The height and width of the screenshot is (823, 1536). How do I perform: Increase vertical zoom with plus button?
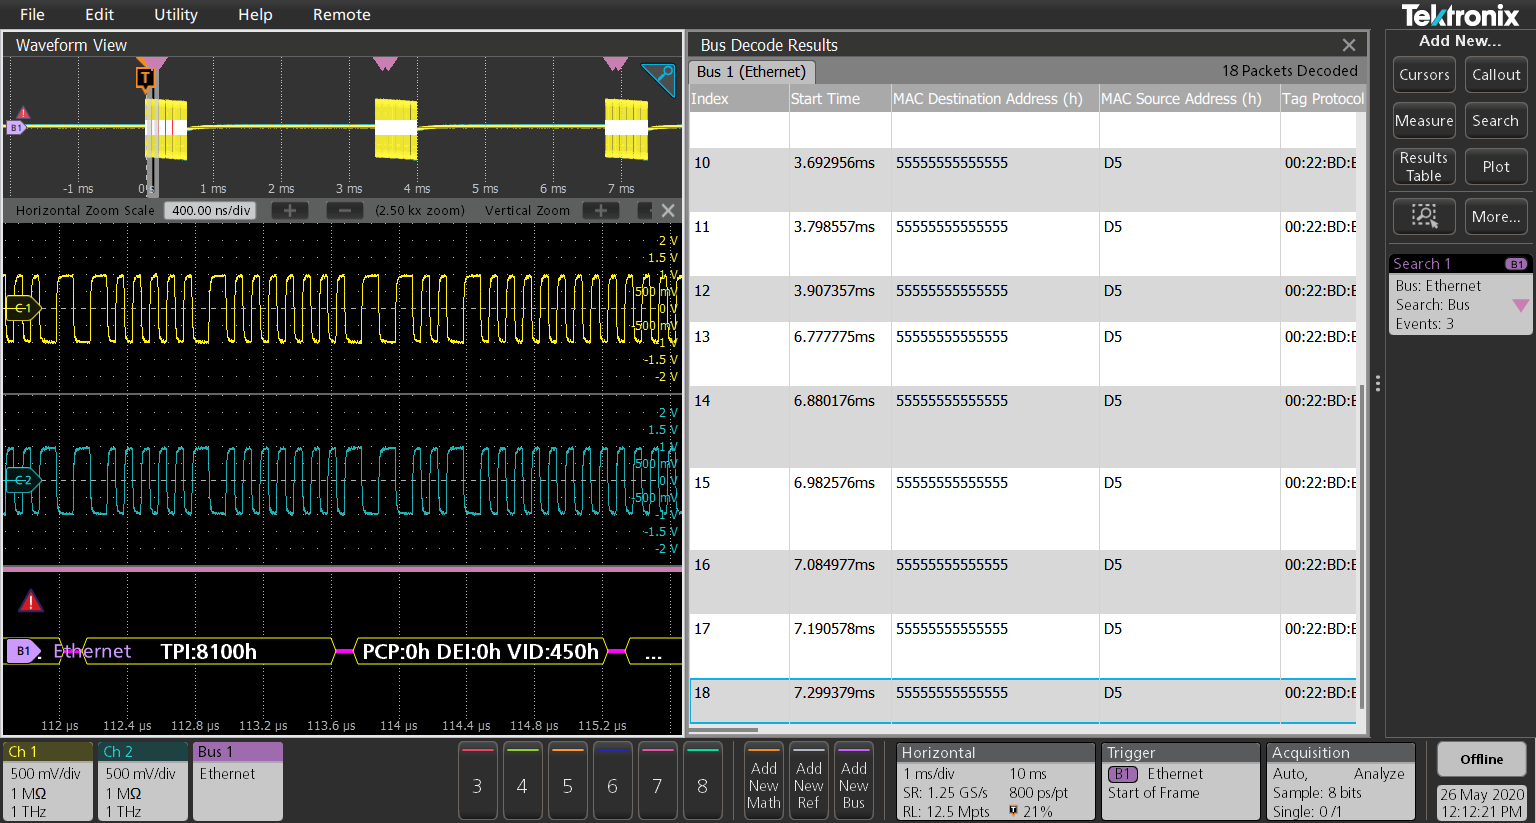pyautogui.click(x=601, y=210)
